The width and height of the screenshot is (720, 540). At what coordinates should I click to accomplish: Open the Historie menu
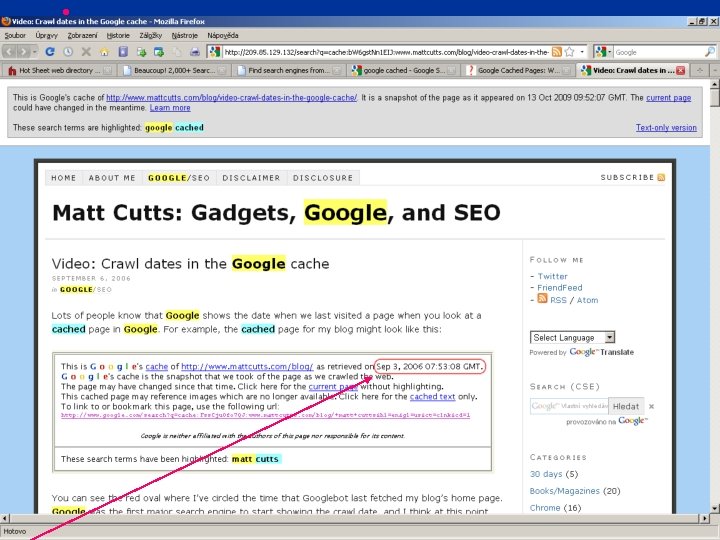(x=118, y=35)
